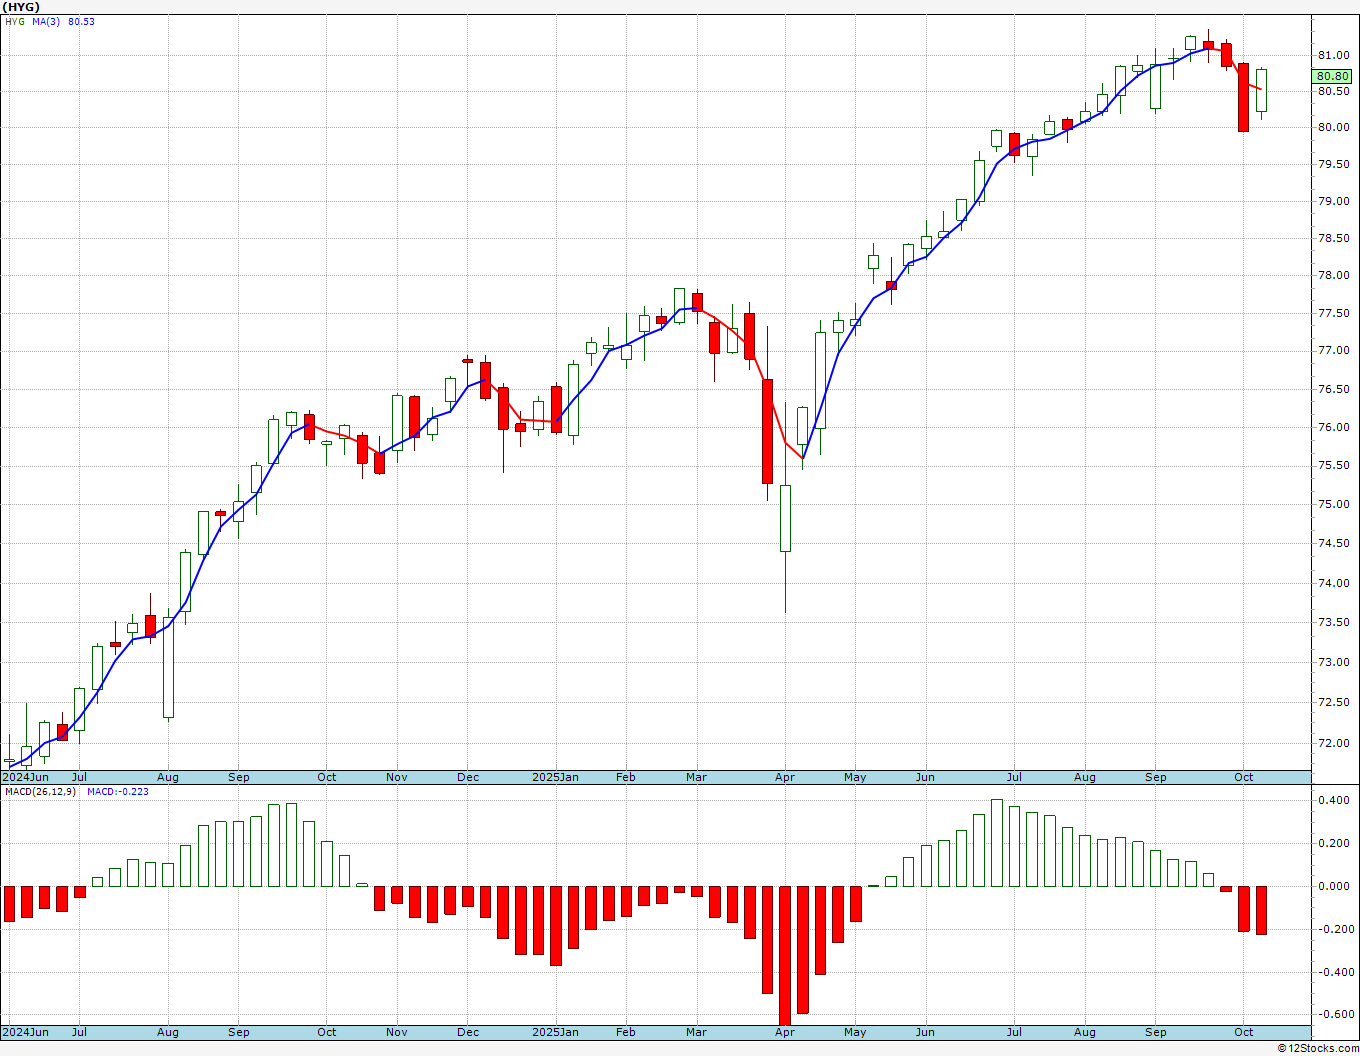Click the 73.50 price axis label
This screenshot has width=1360, height=1056.
1332,622
